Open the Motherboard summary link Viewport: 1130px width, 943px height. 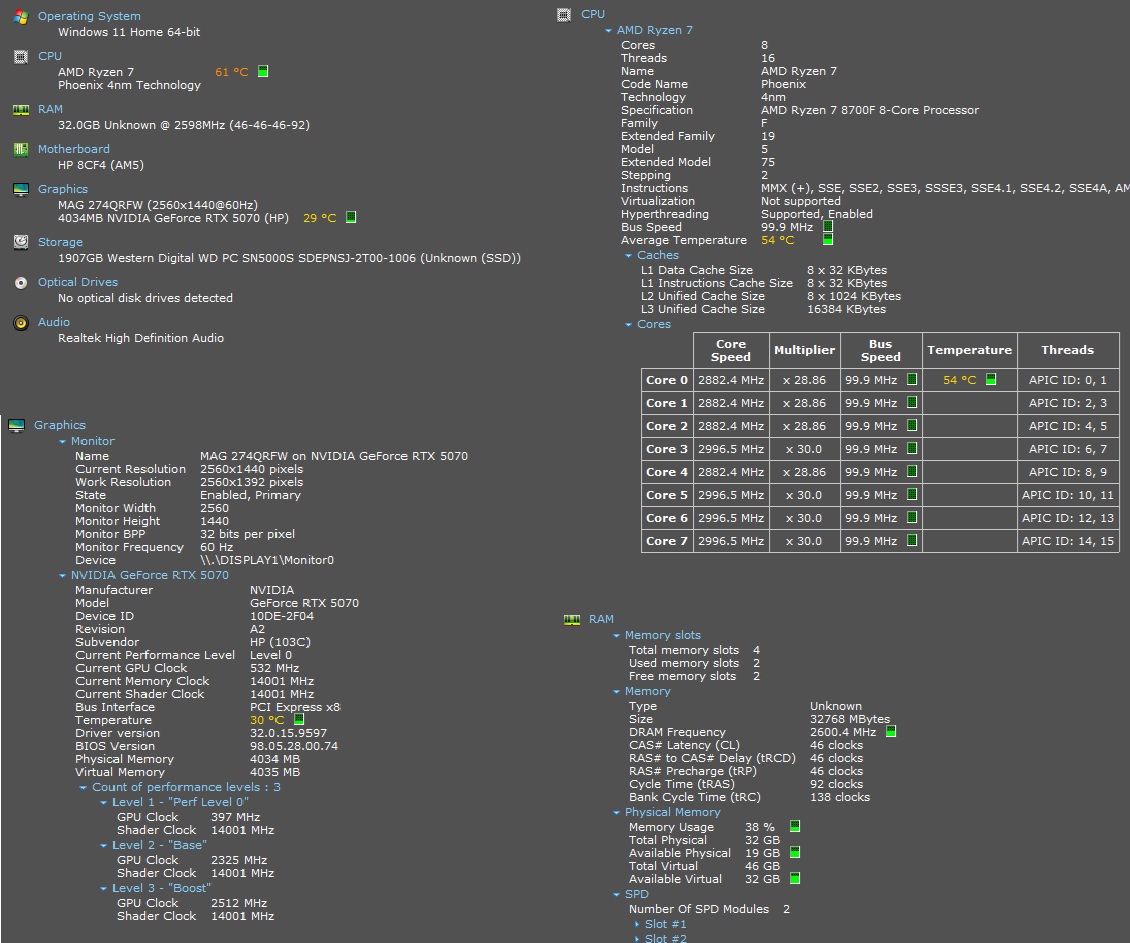(x=74, y=149)
